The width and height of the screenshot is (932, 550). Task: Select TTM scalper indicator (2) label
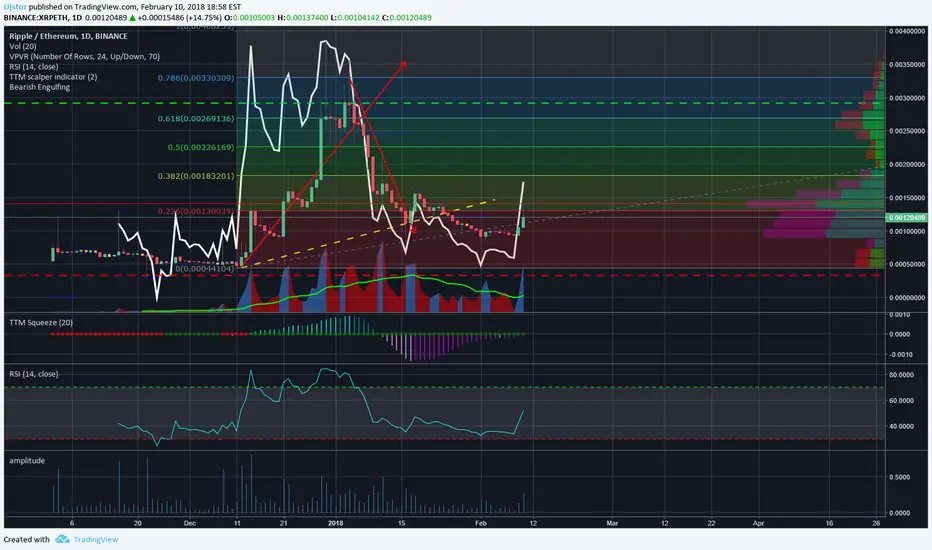[x=53, y=77]
